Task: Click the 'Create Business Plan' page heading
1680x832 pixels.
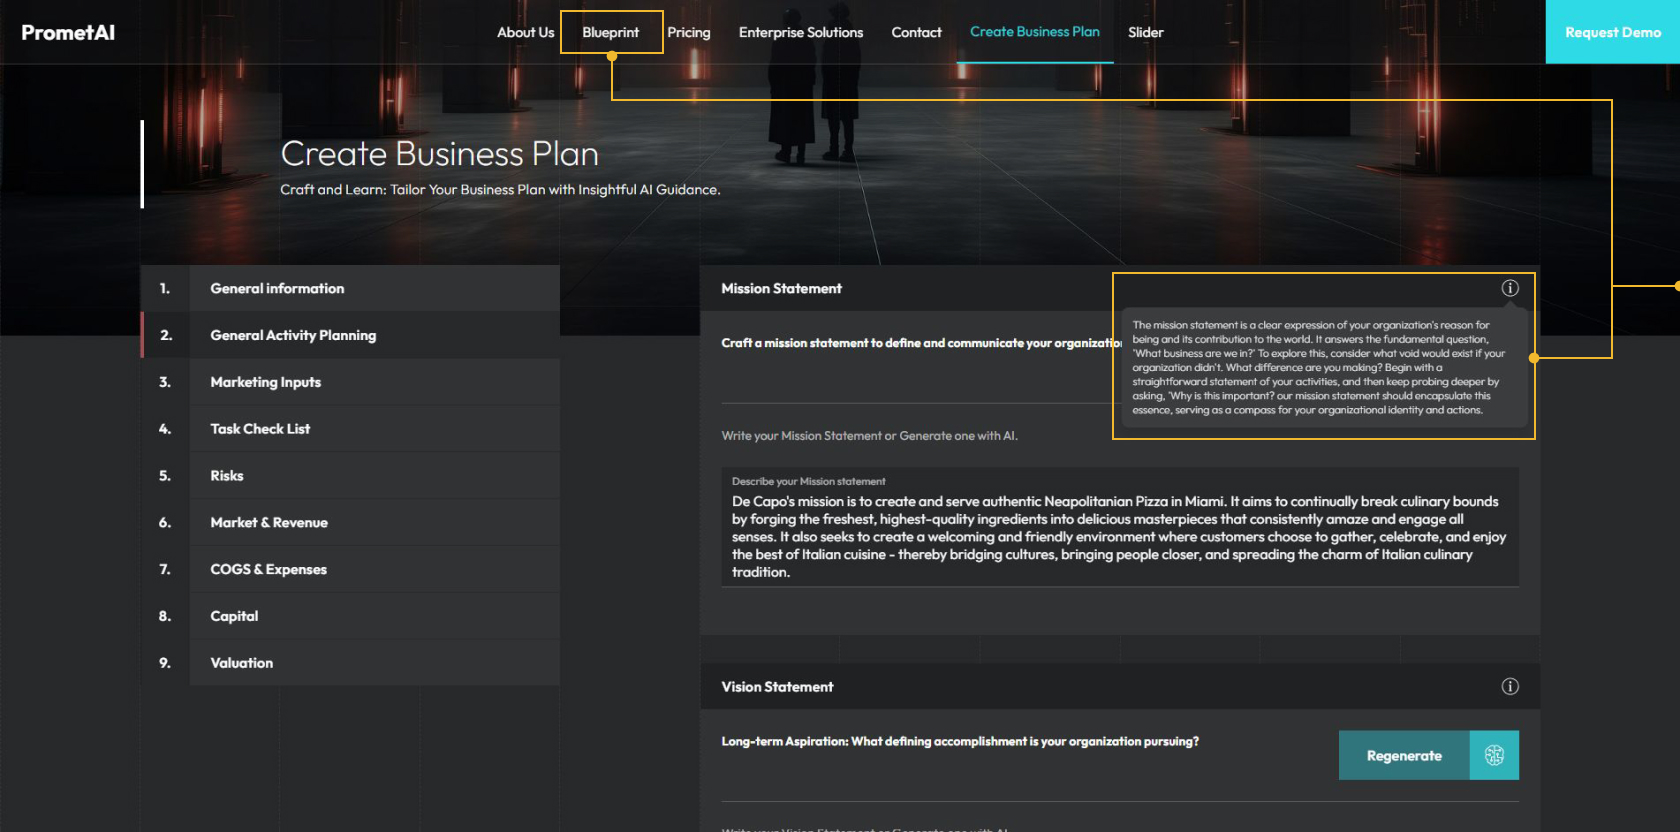Action: 439,154
